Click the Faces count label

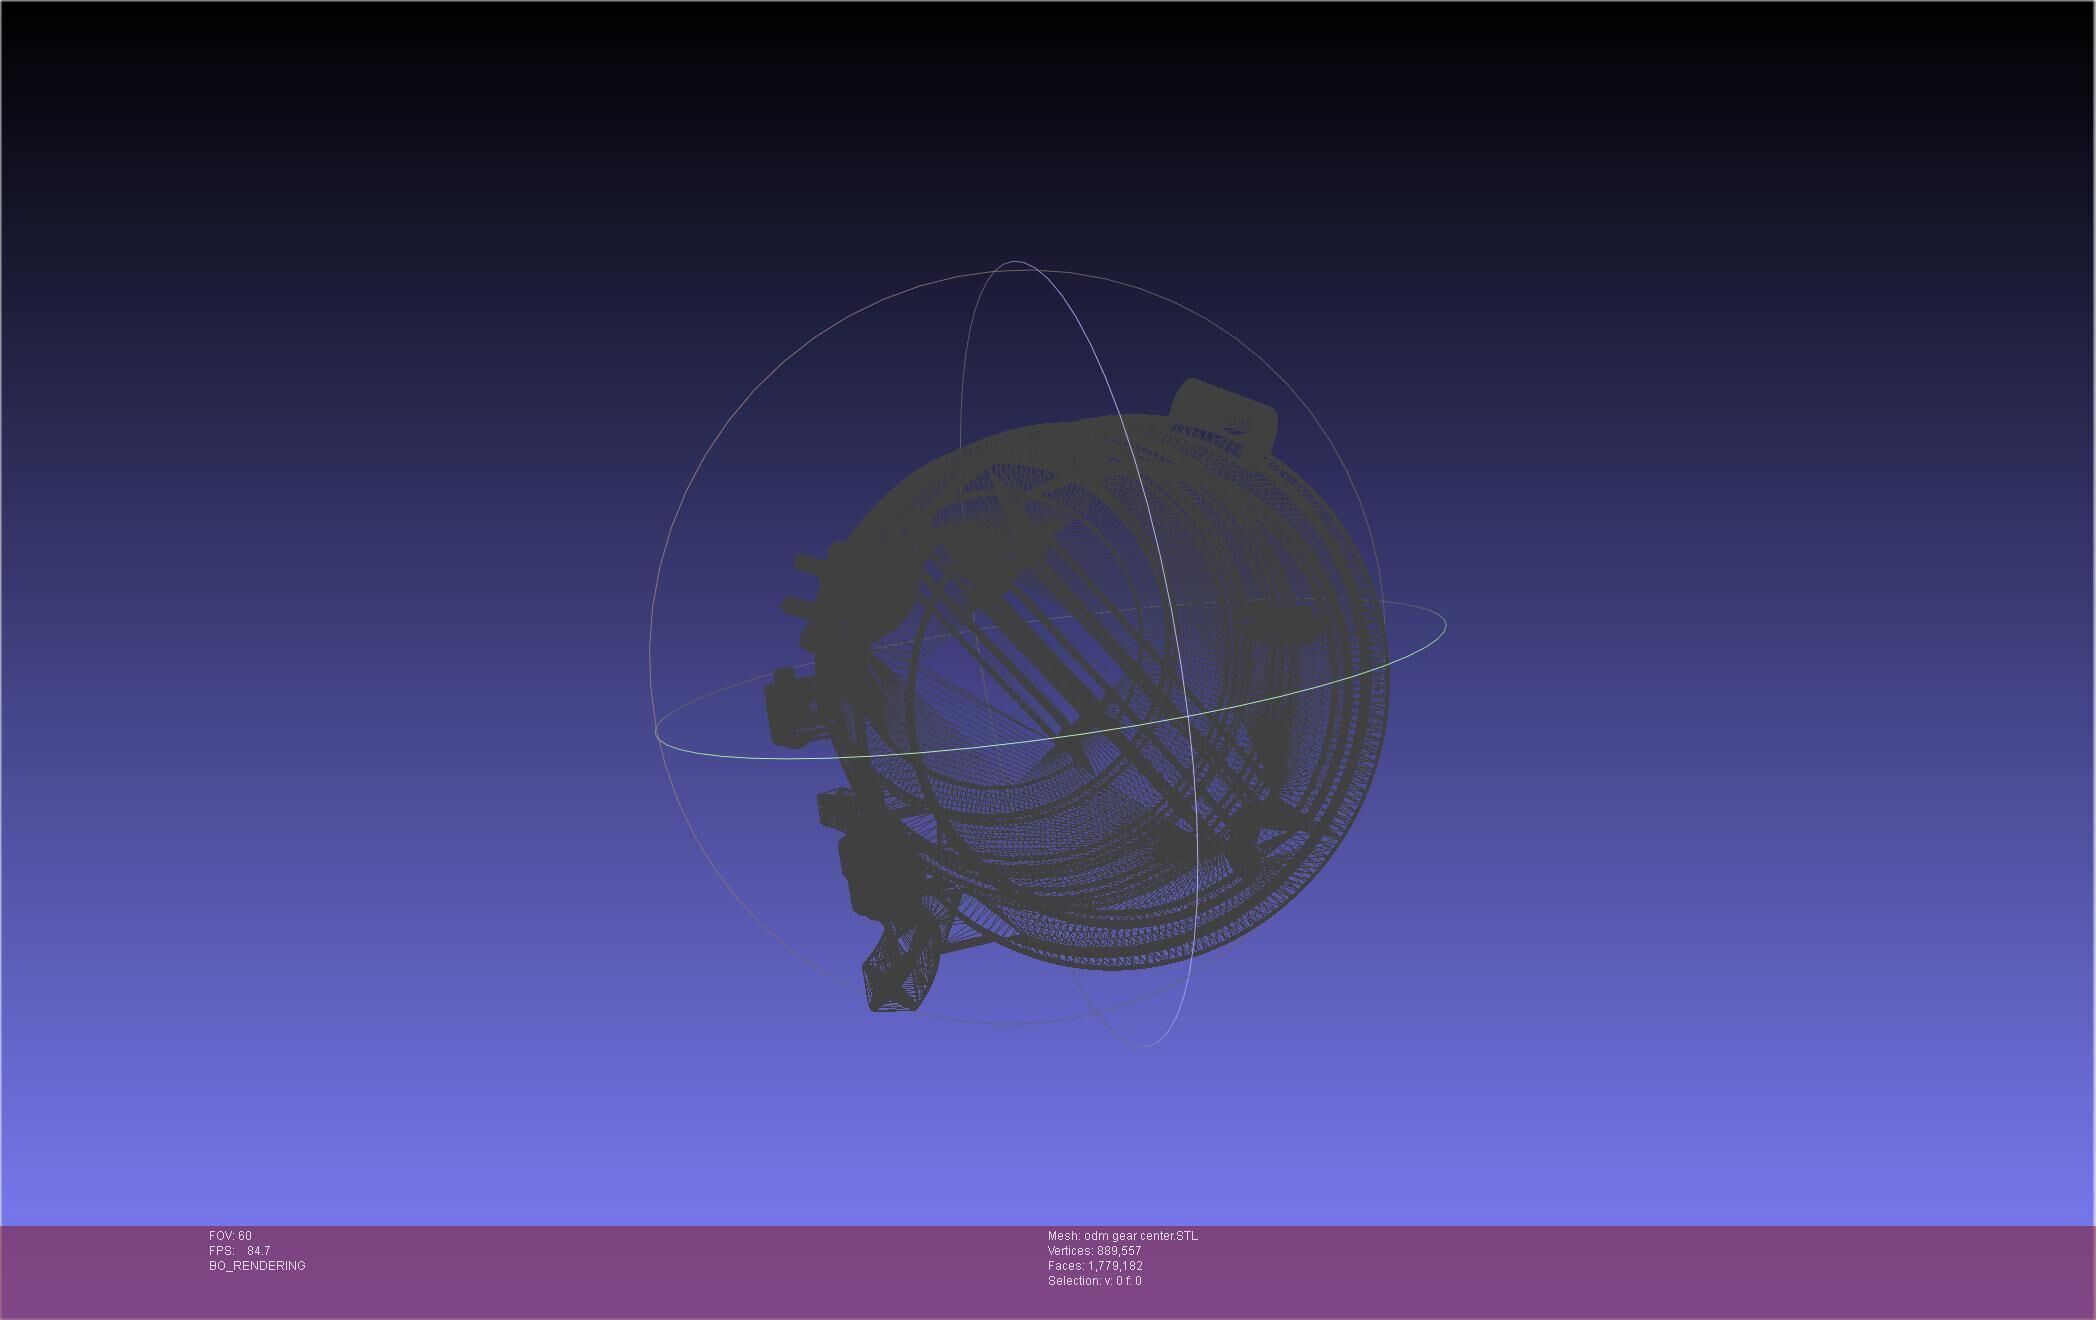[x=1095, y=1266]
